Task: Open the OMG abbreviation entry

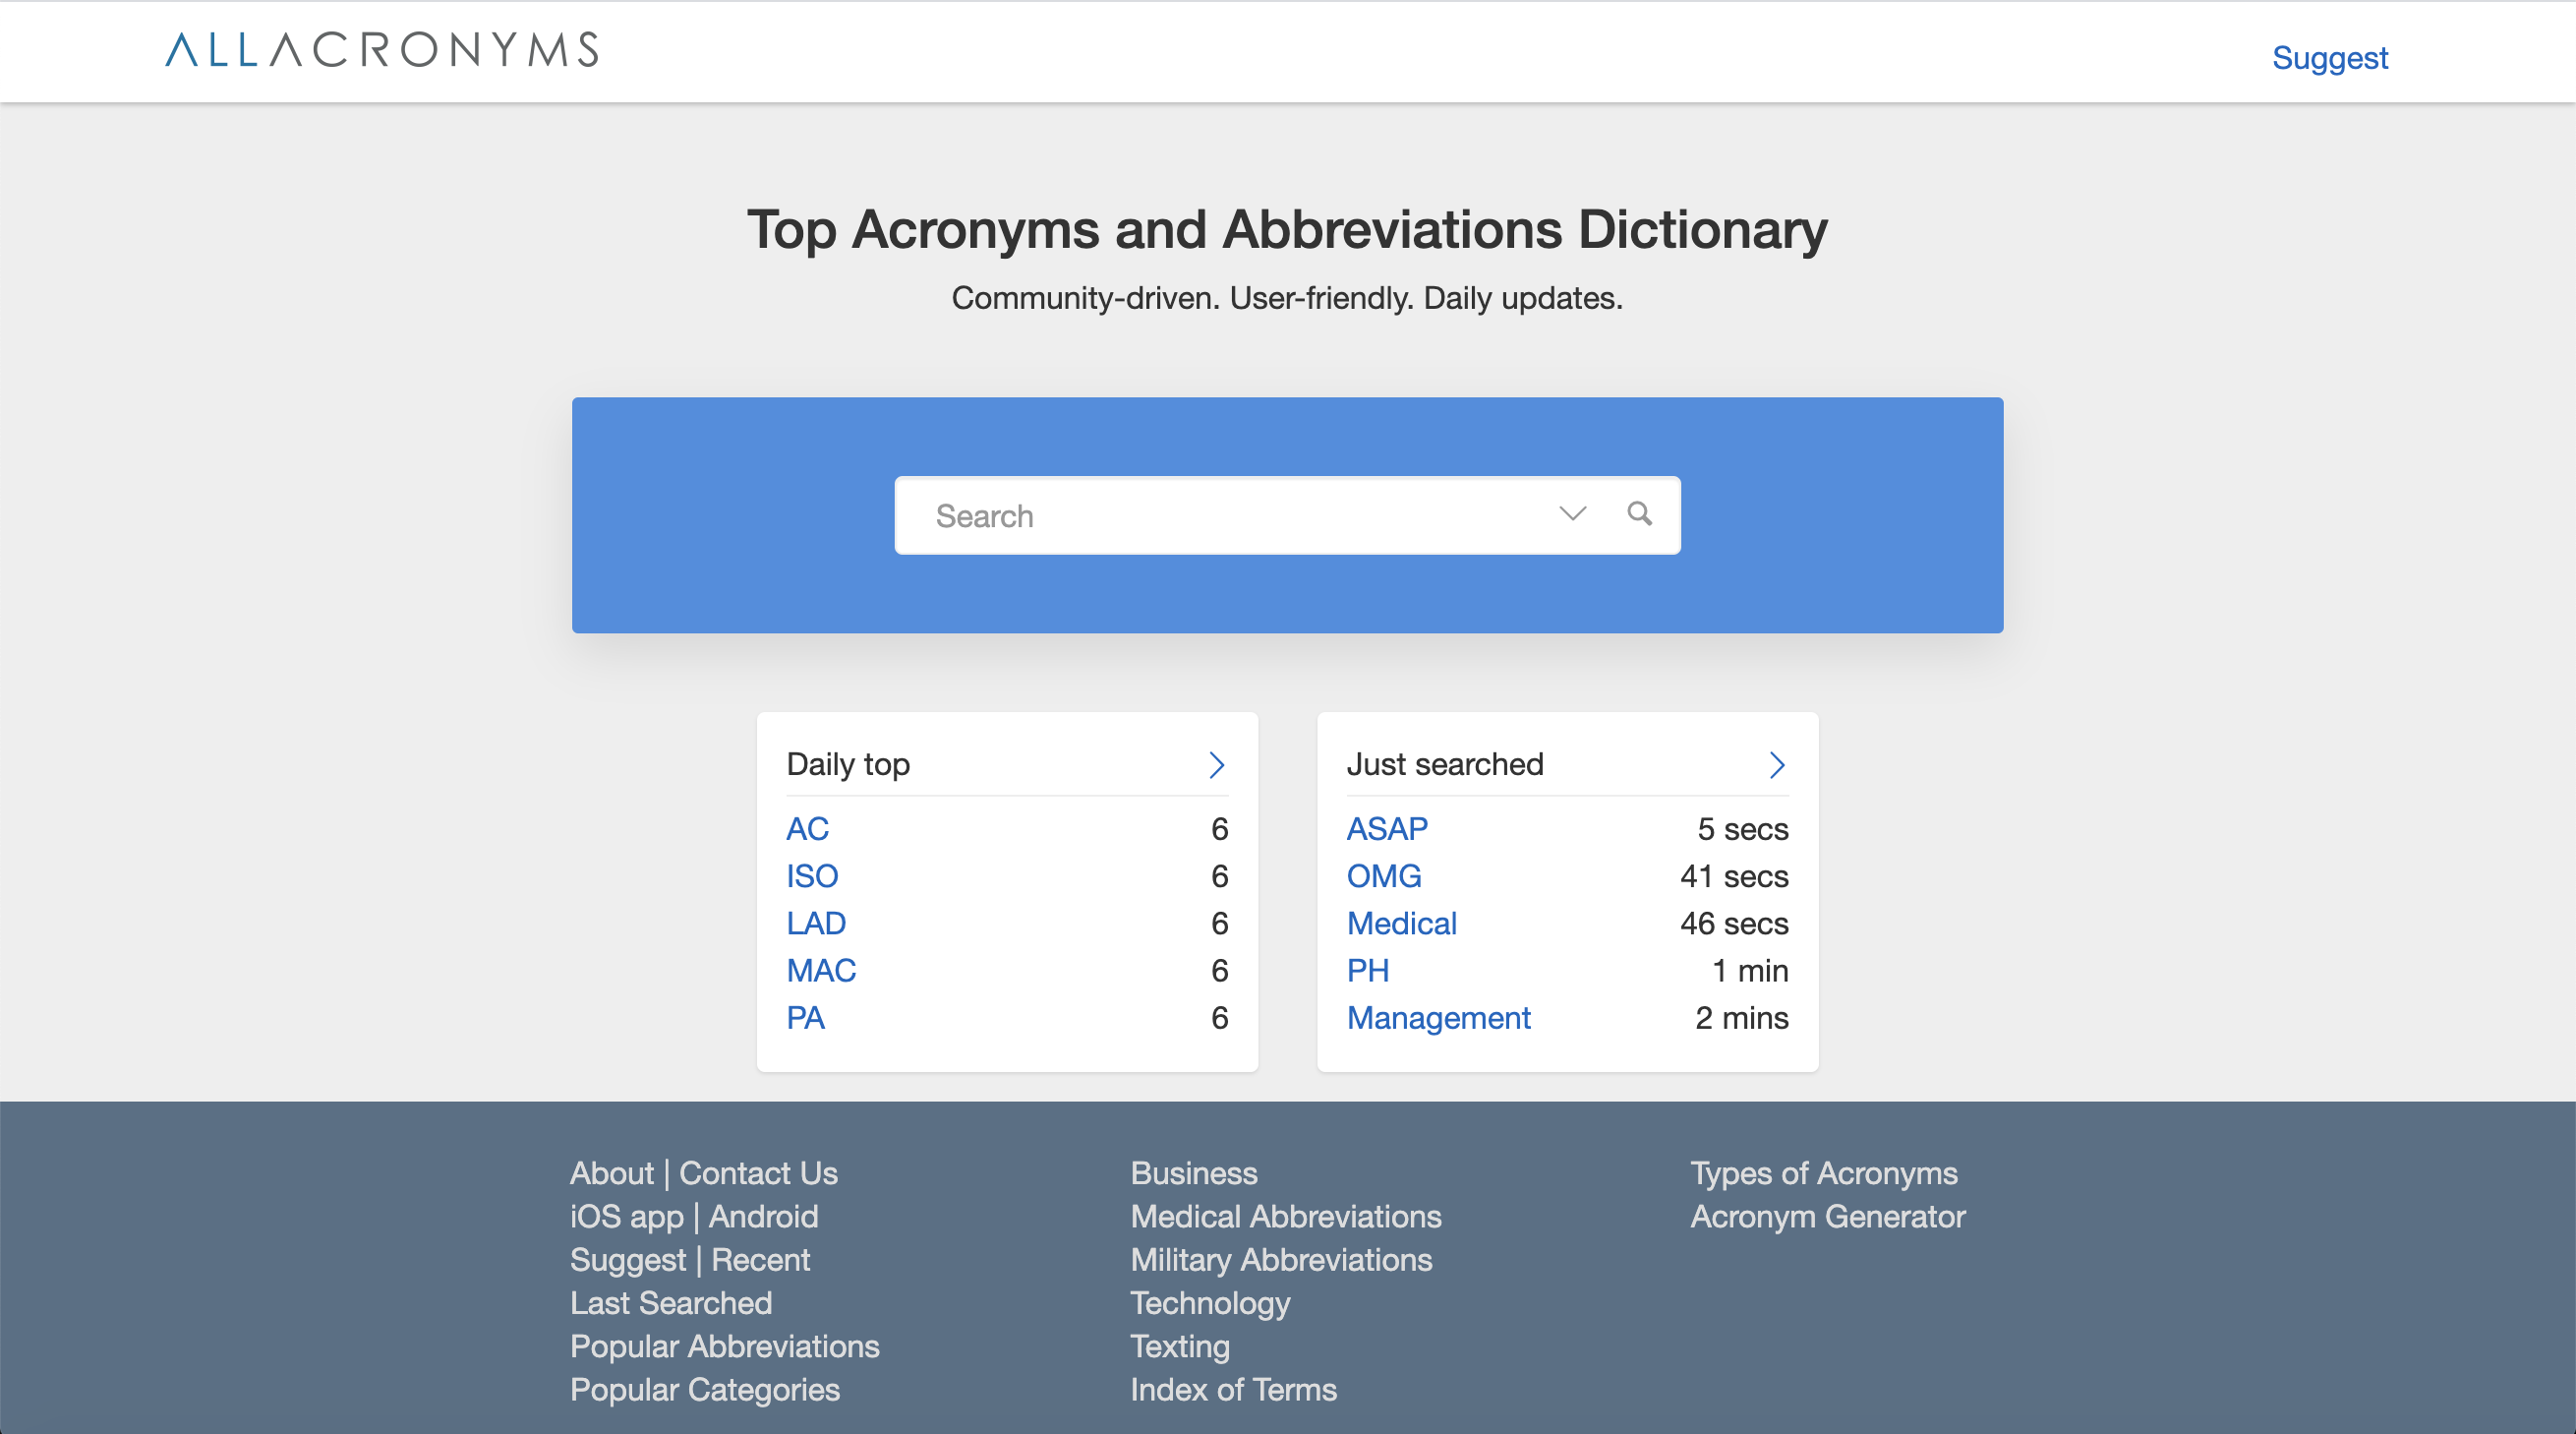Action: pyautogui.click(x=1384, y=876)
